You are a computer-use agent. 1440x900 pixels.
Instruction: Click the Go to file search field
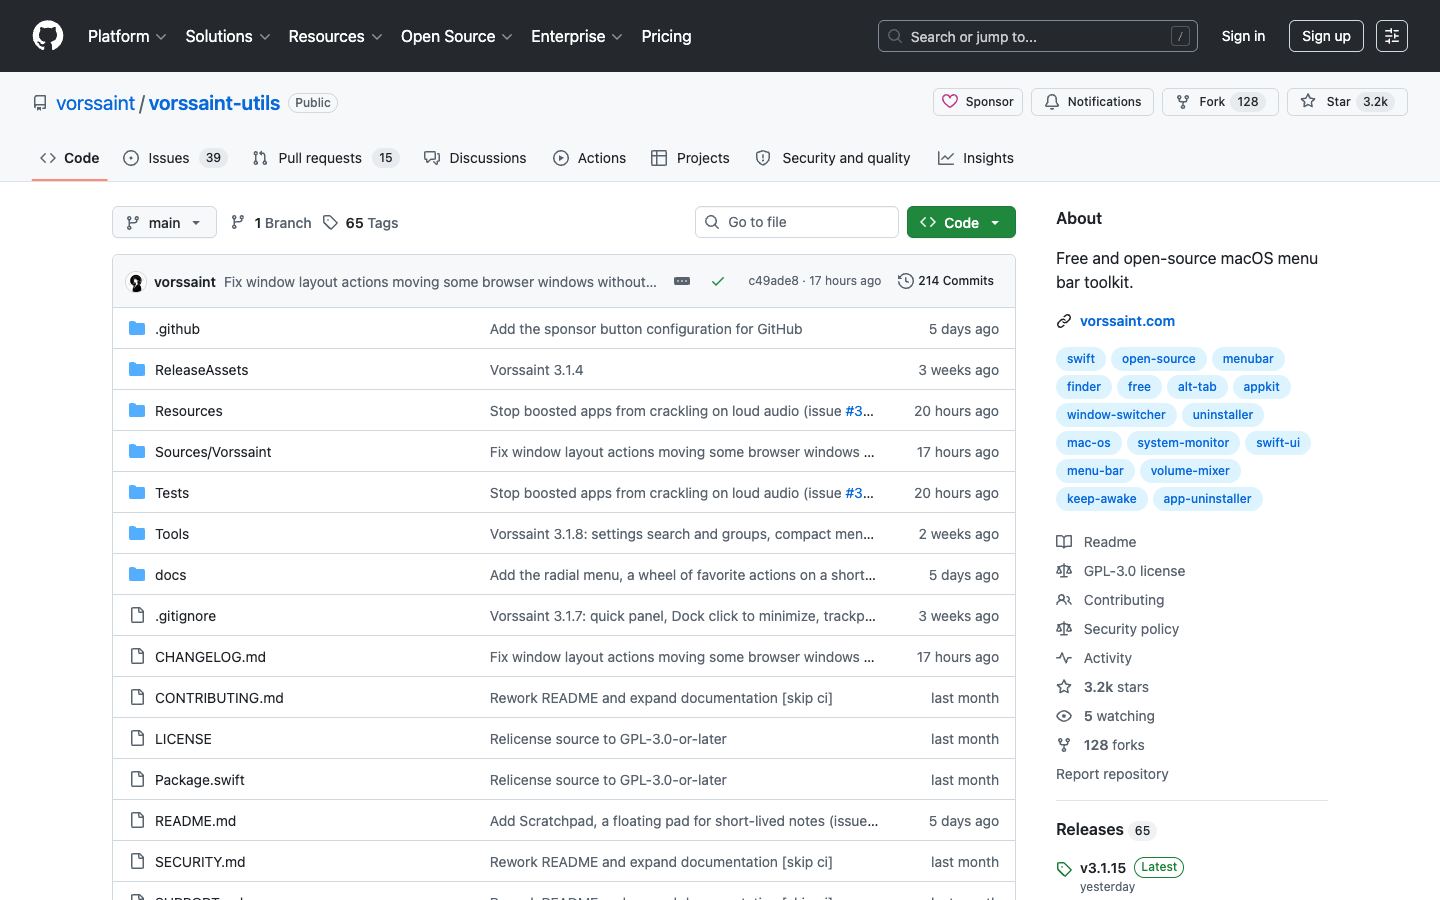tap(797, 222)
